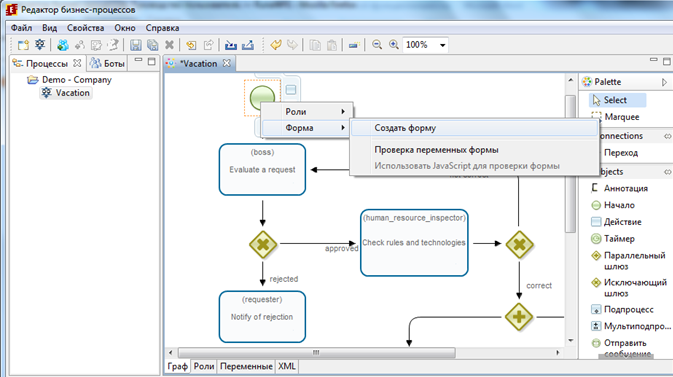
Task: Choose Мультиподпроцесс object in Palette
Action: [631, 326]
